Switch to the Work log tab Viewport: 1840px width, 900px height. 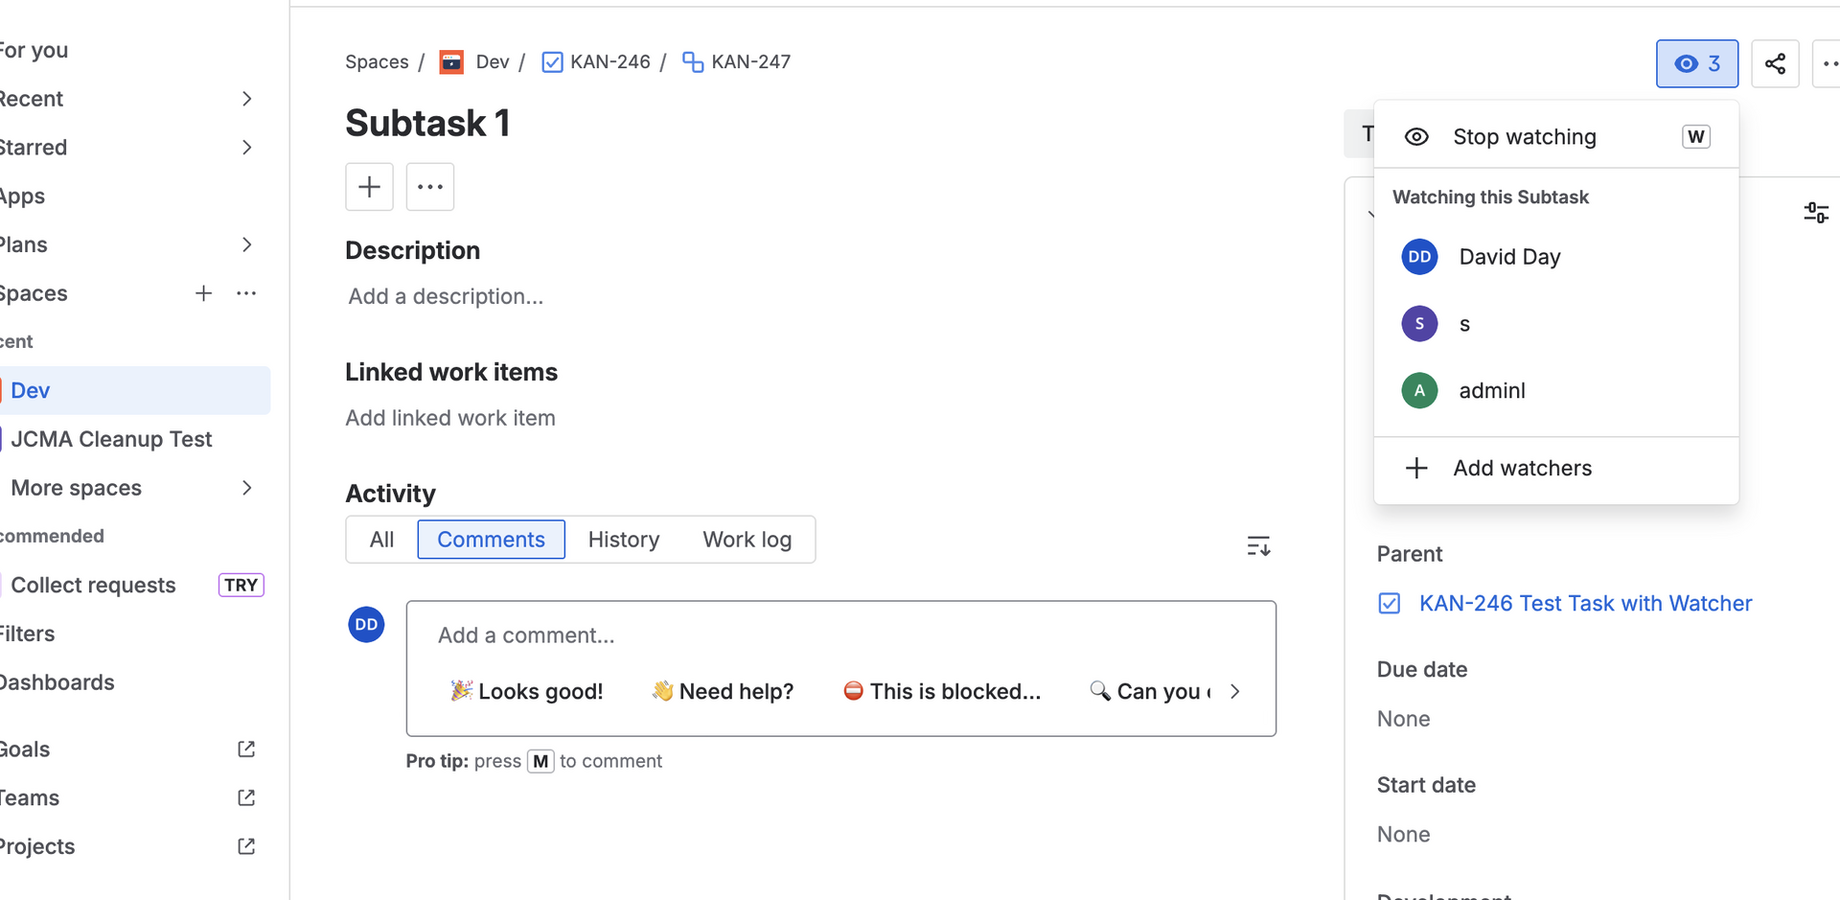click(746, 539)
